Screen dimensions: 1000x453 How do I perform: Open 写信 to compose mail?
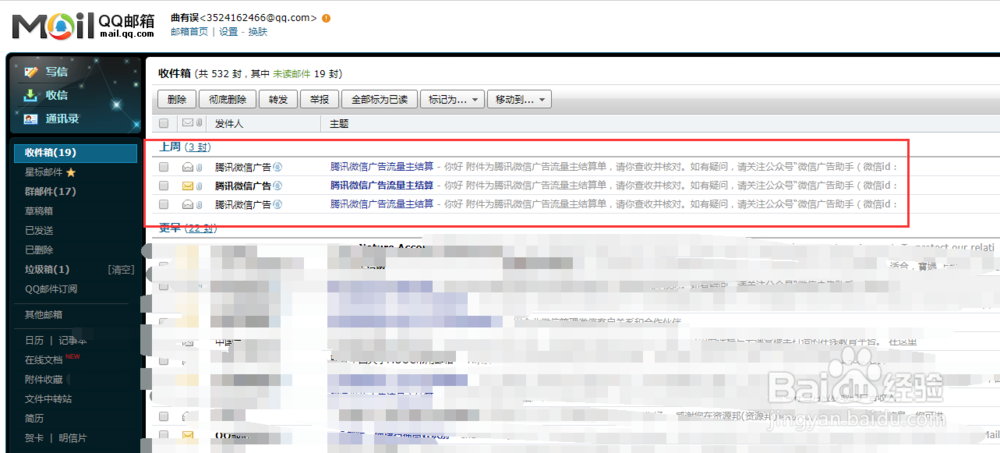tap(55, 72)
